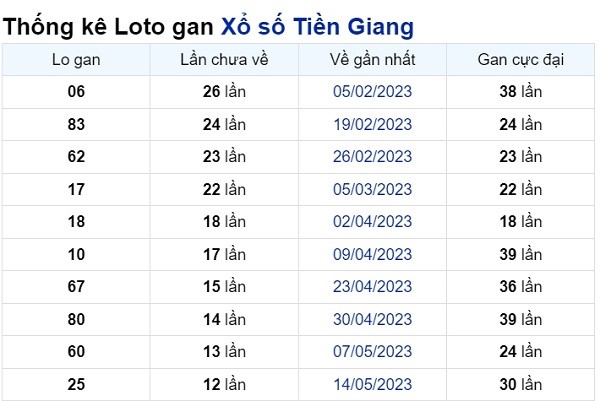600x401 pixels.
Task: Select loto number 06 cell
Action: tap(76, 92)
